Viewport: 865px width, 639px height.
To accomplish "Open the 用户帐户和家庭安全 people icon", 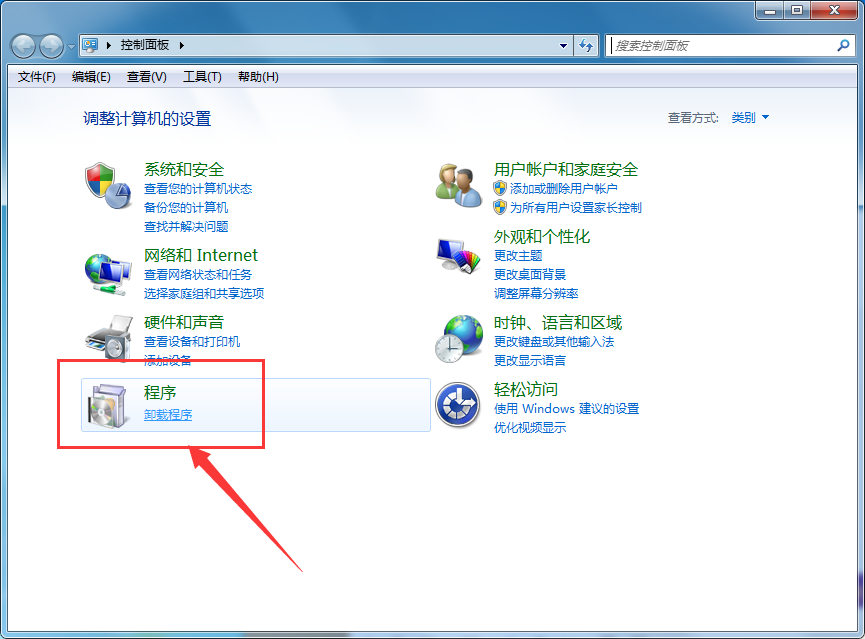I will coord(458,185).
